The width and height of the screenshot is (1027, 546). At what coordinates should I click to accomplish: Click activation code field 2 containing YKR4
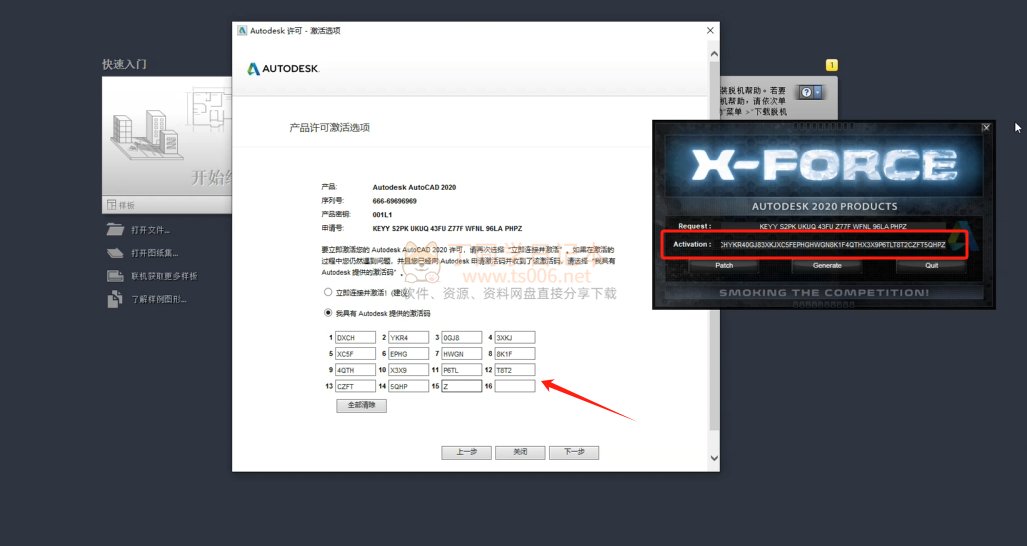(409, 338)
